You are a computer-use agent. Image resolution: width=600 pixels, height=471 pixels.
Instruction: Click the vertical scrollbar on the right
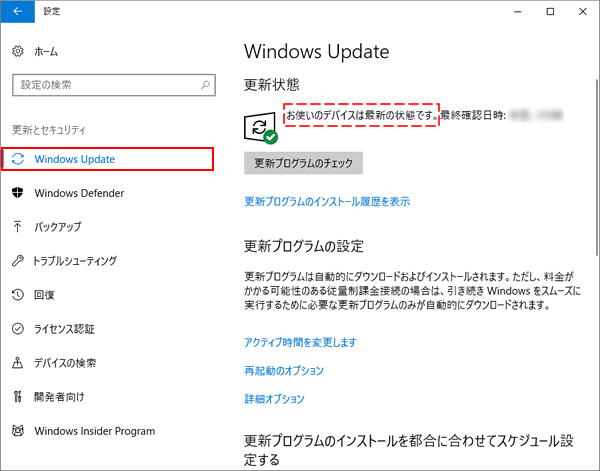(x=597, y=167)
